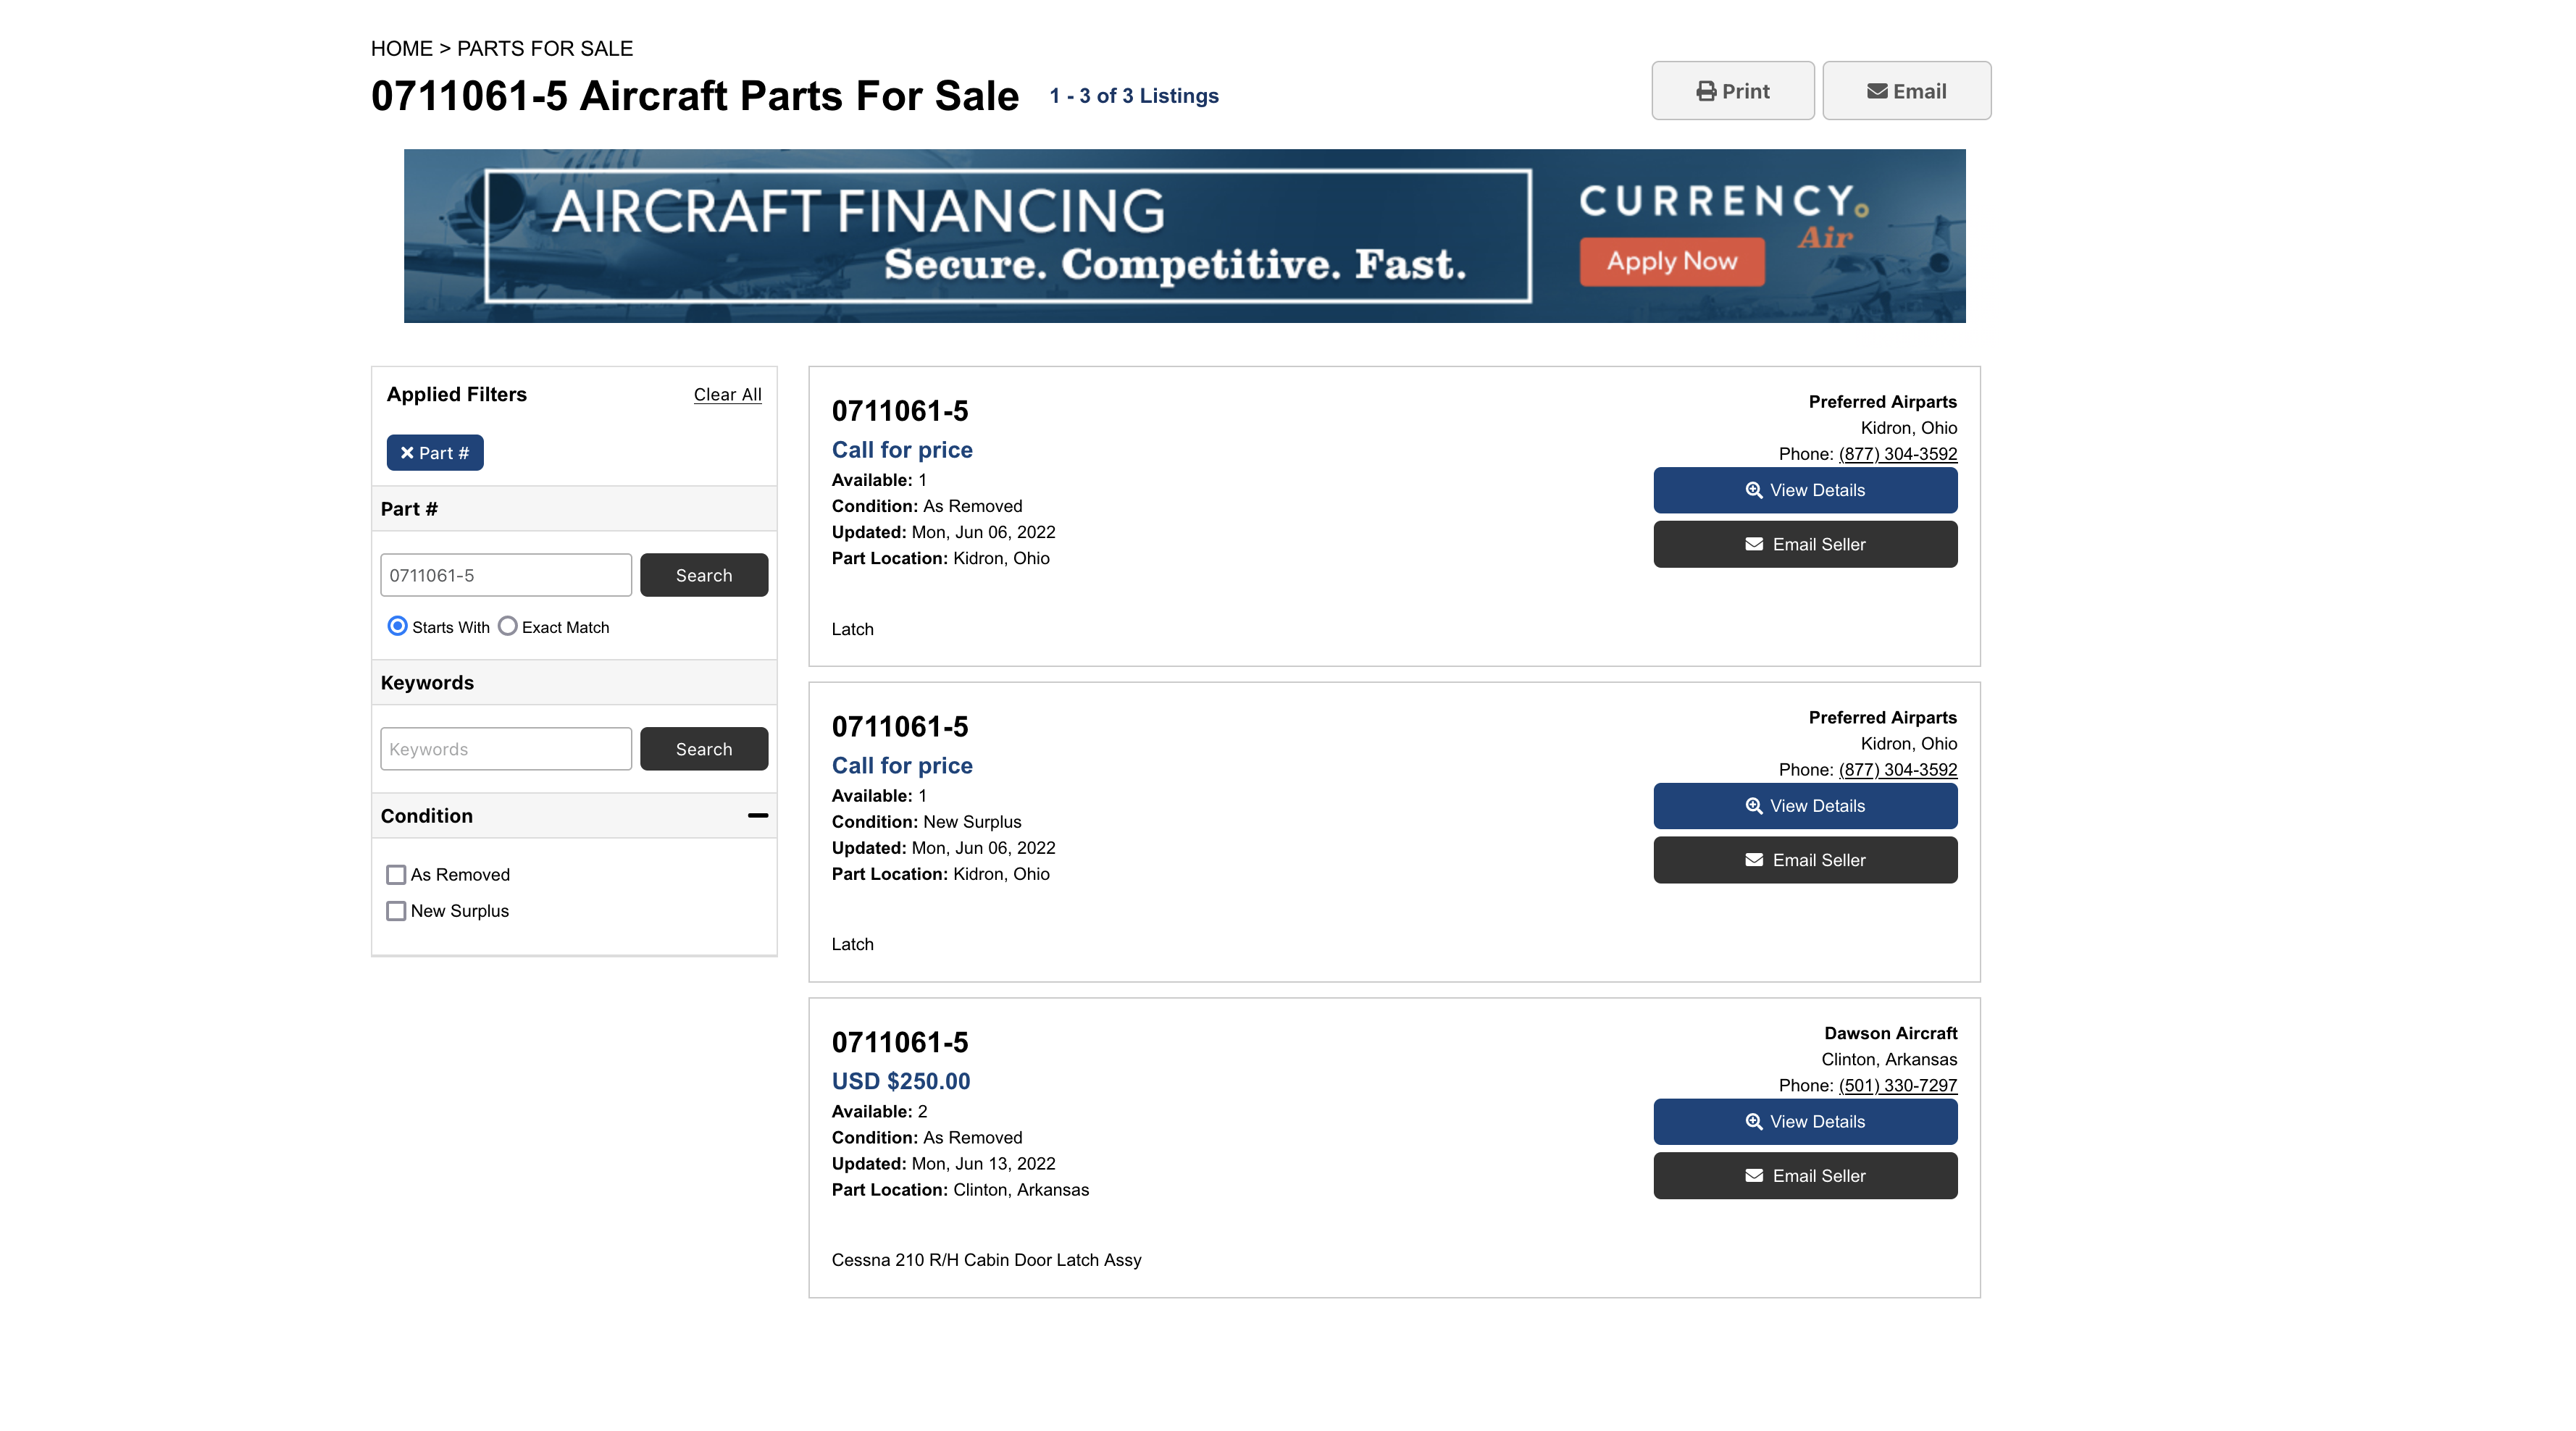Collapse the Condition filter section
This screenshot has height=1431, width=2576.
758,816
